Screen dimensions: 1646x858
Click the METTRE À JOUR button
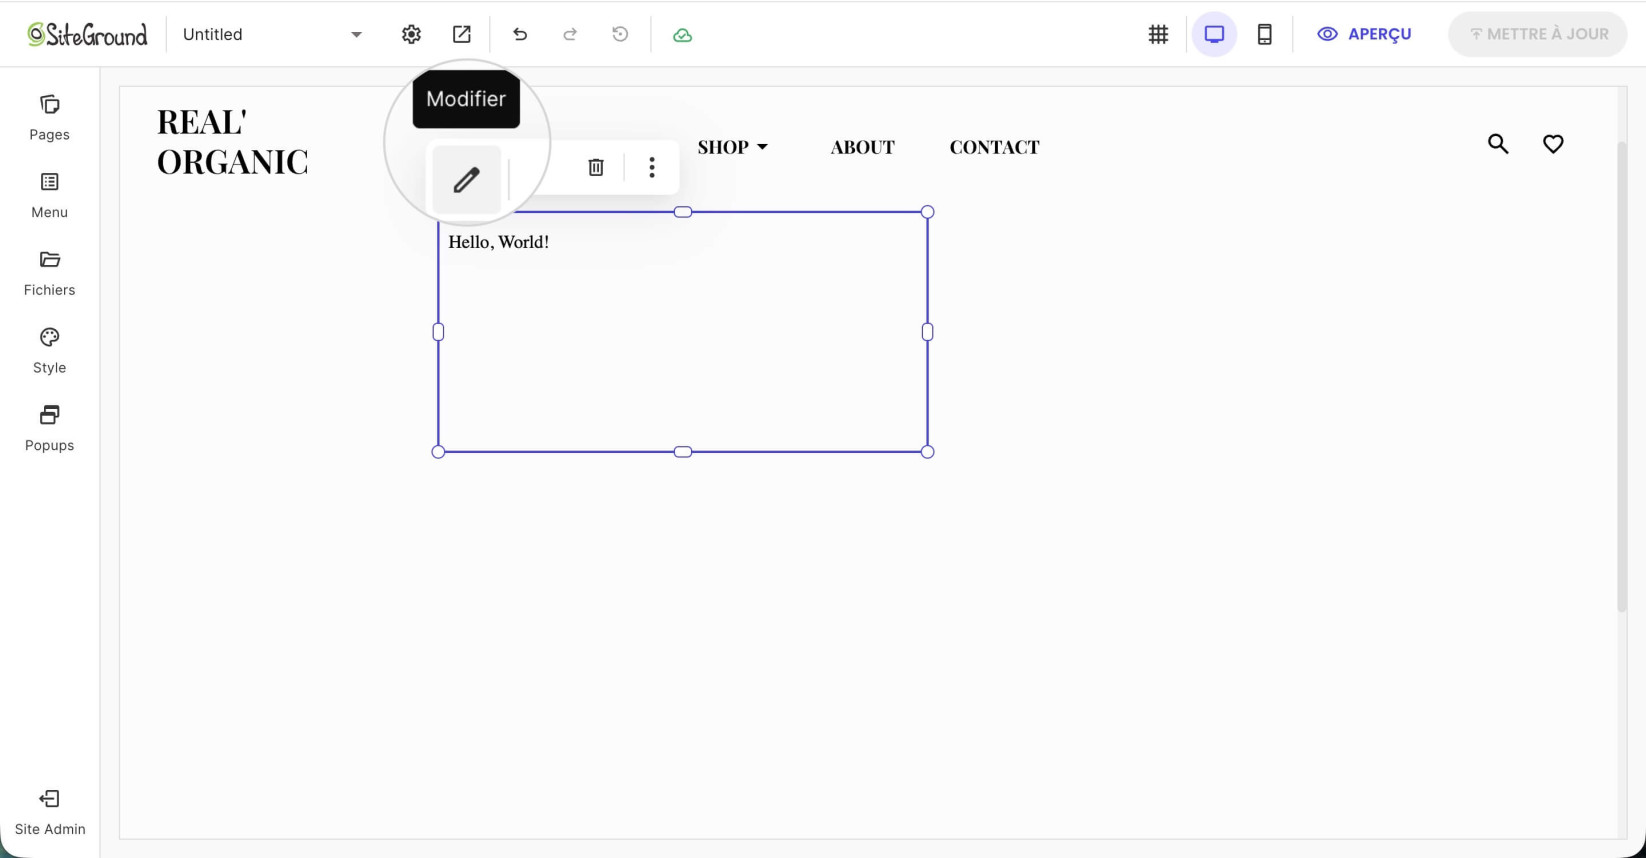click(x=1537, y=34)
